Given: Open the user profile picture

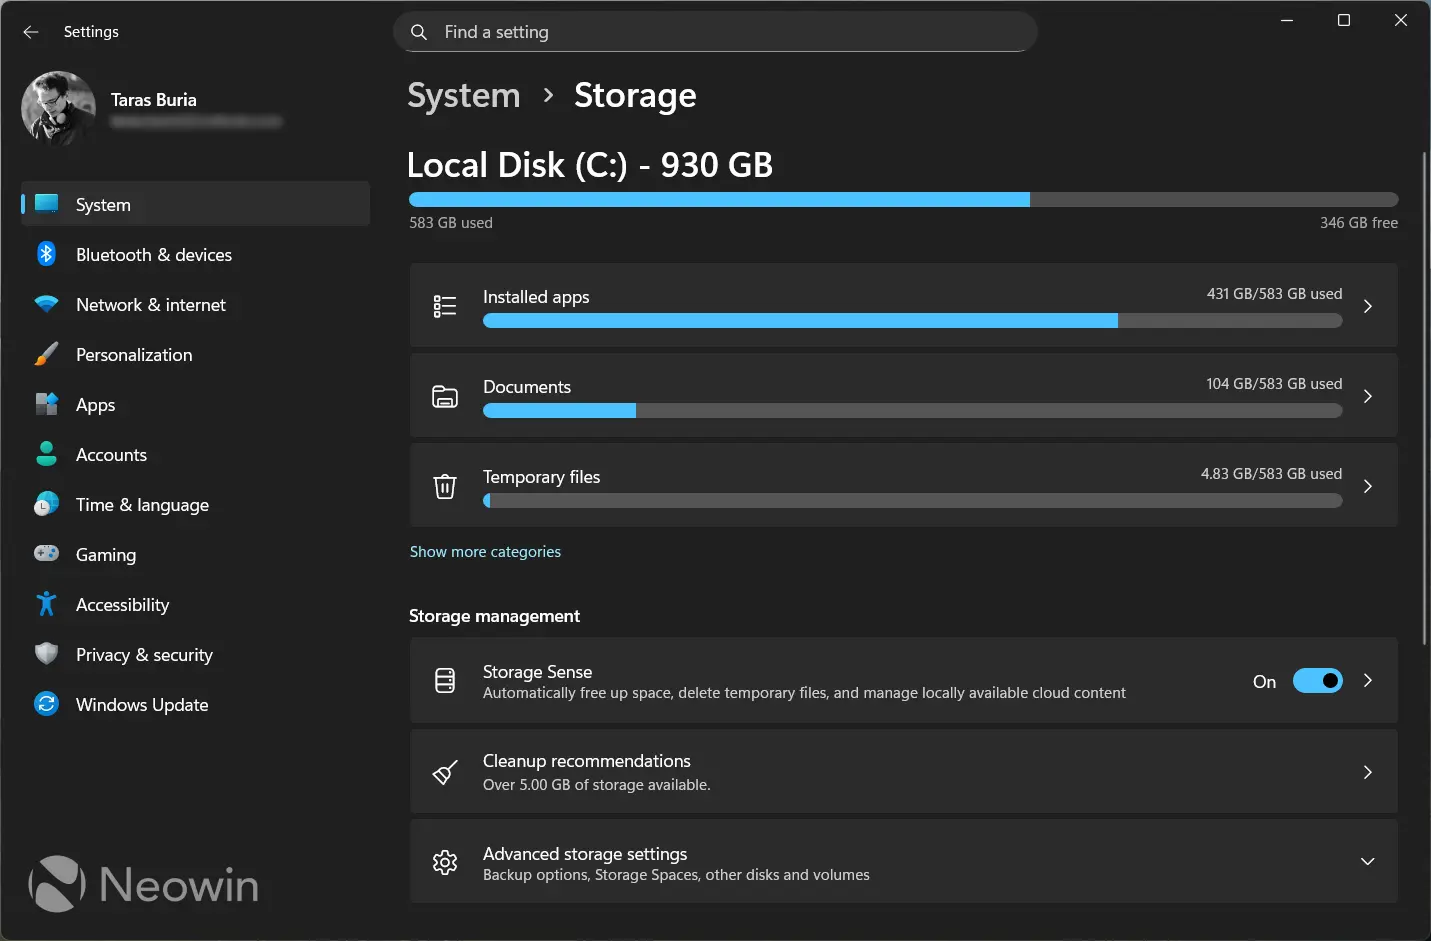Looking at the screenshot, I should tap(58, 108).
